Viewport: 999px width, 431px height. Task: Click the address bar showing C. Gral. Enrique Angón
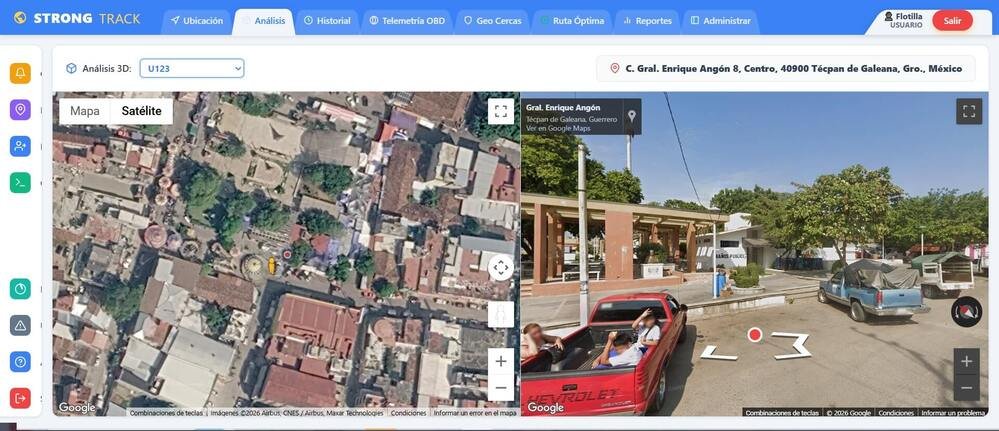coord(786,68)
